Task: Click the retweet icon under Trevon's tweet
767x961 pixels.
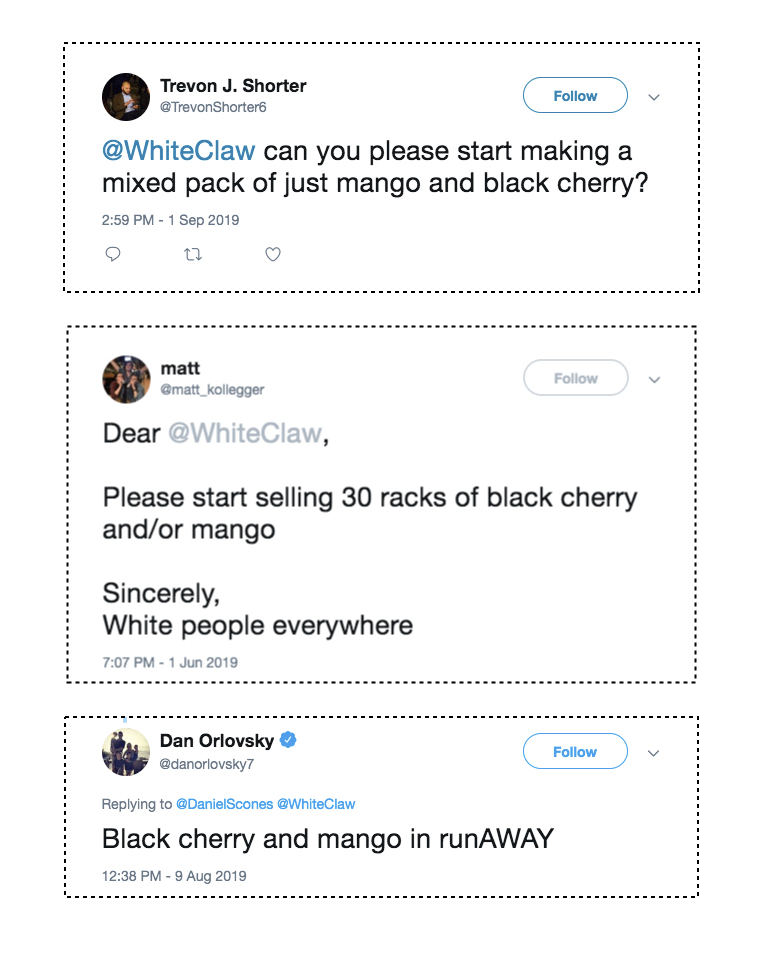Action: (193, 254)
